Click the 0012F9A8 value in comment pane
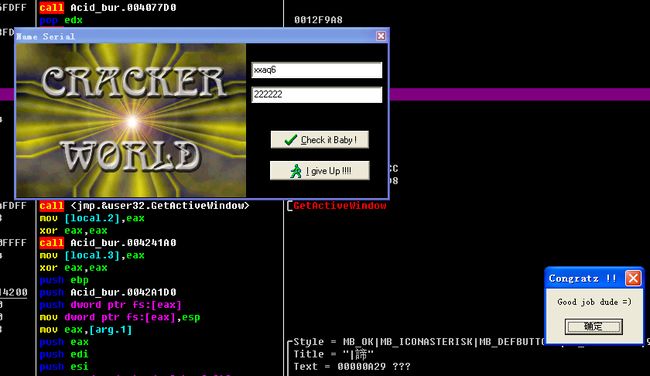Image resolution: width=650 pixels, height=376 pixels. [x=318, y=20]
